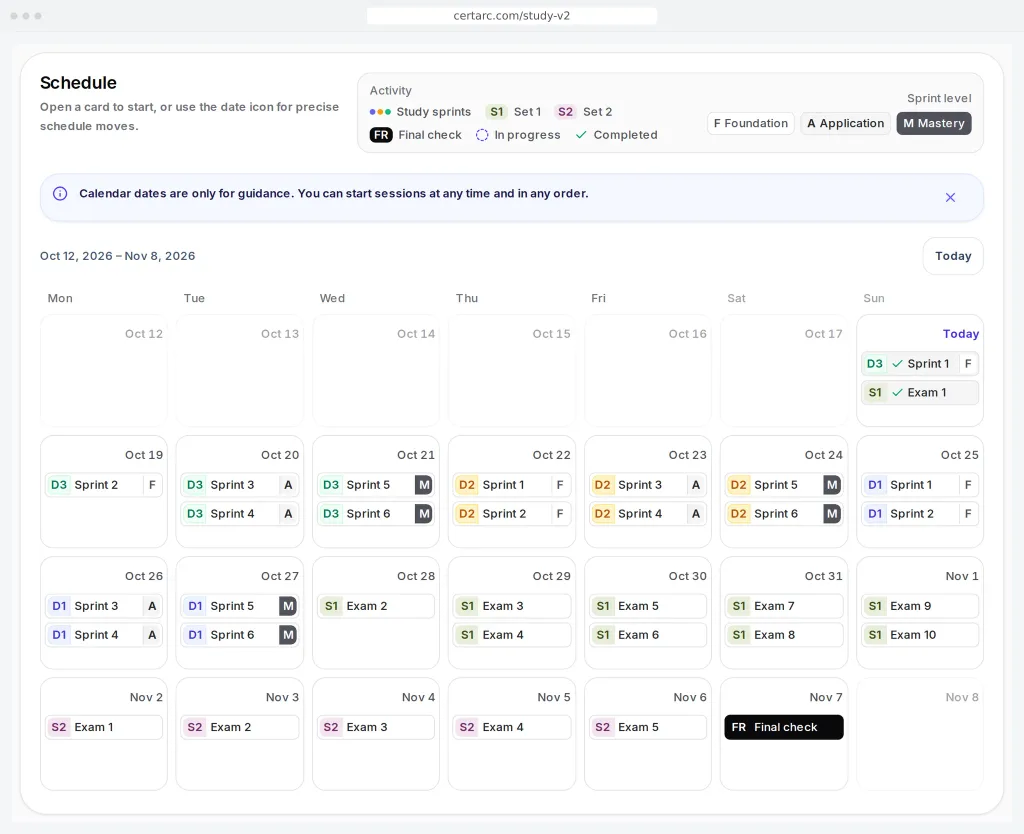
Task: Select the A Application sprint level
Action: [845, 123]
